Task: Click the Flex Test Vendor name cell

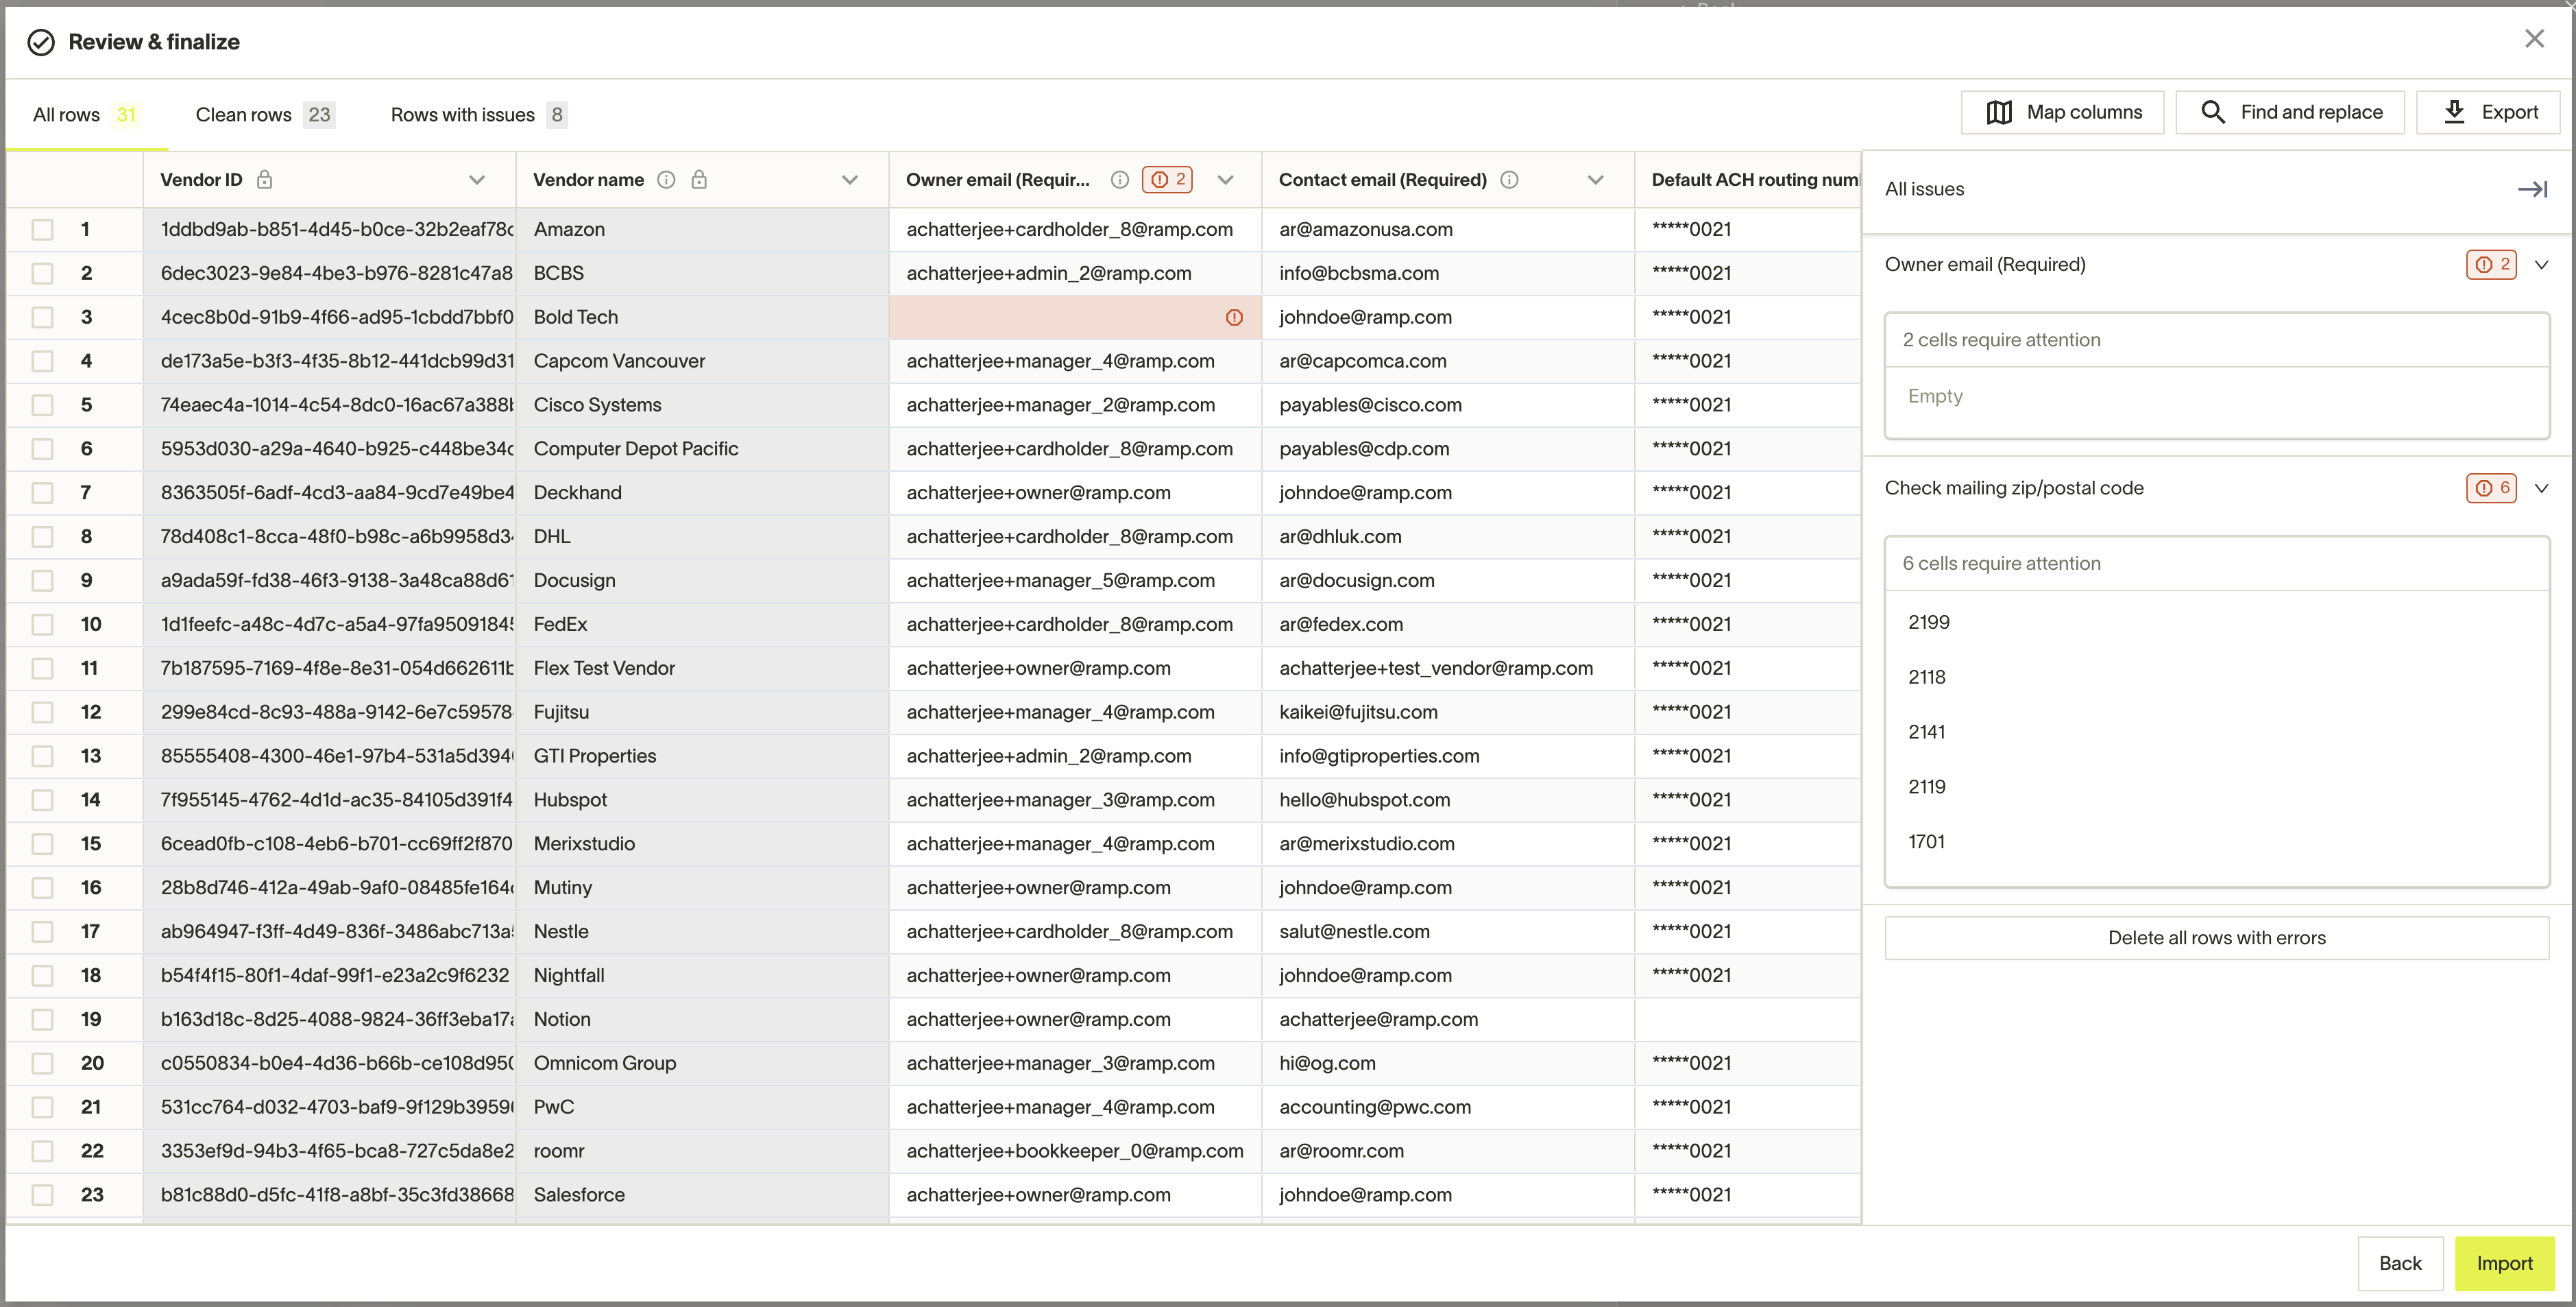Action: (x=702, y=668)
